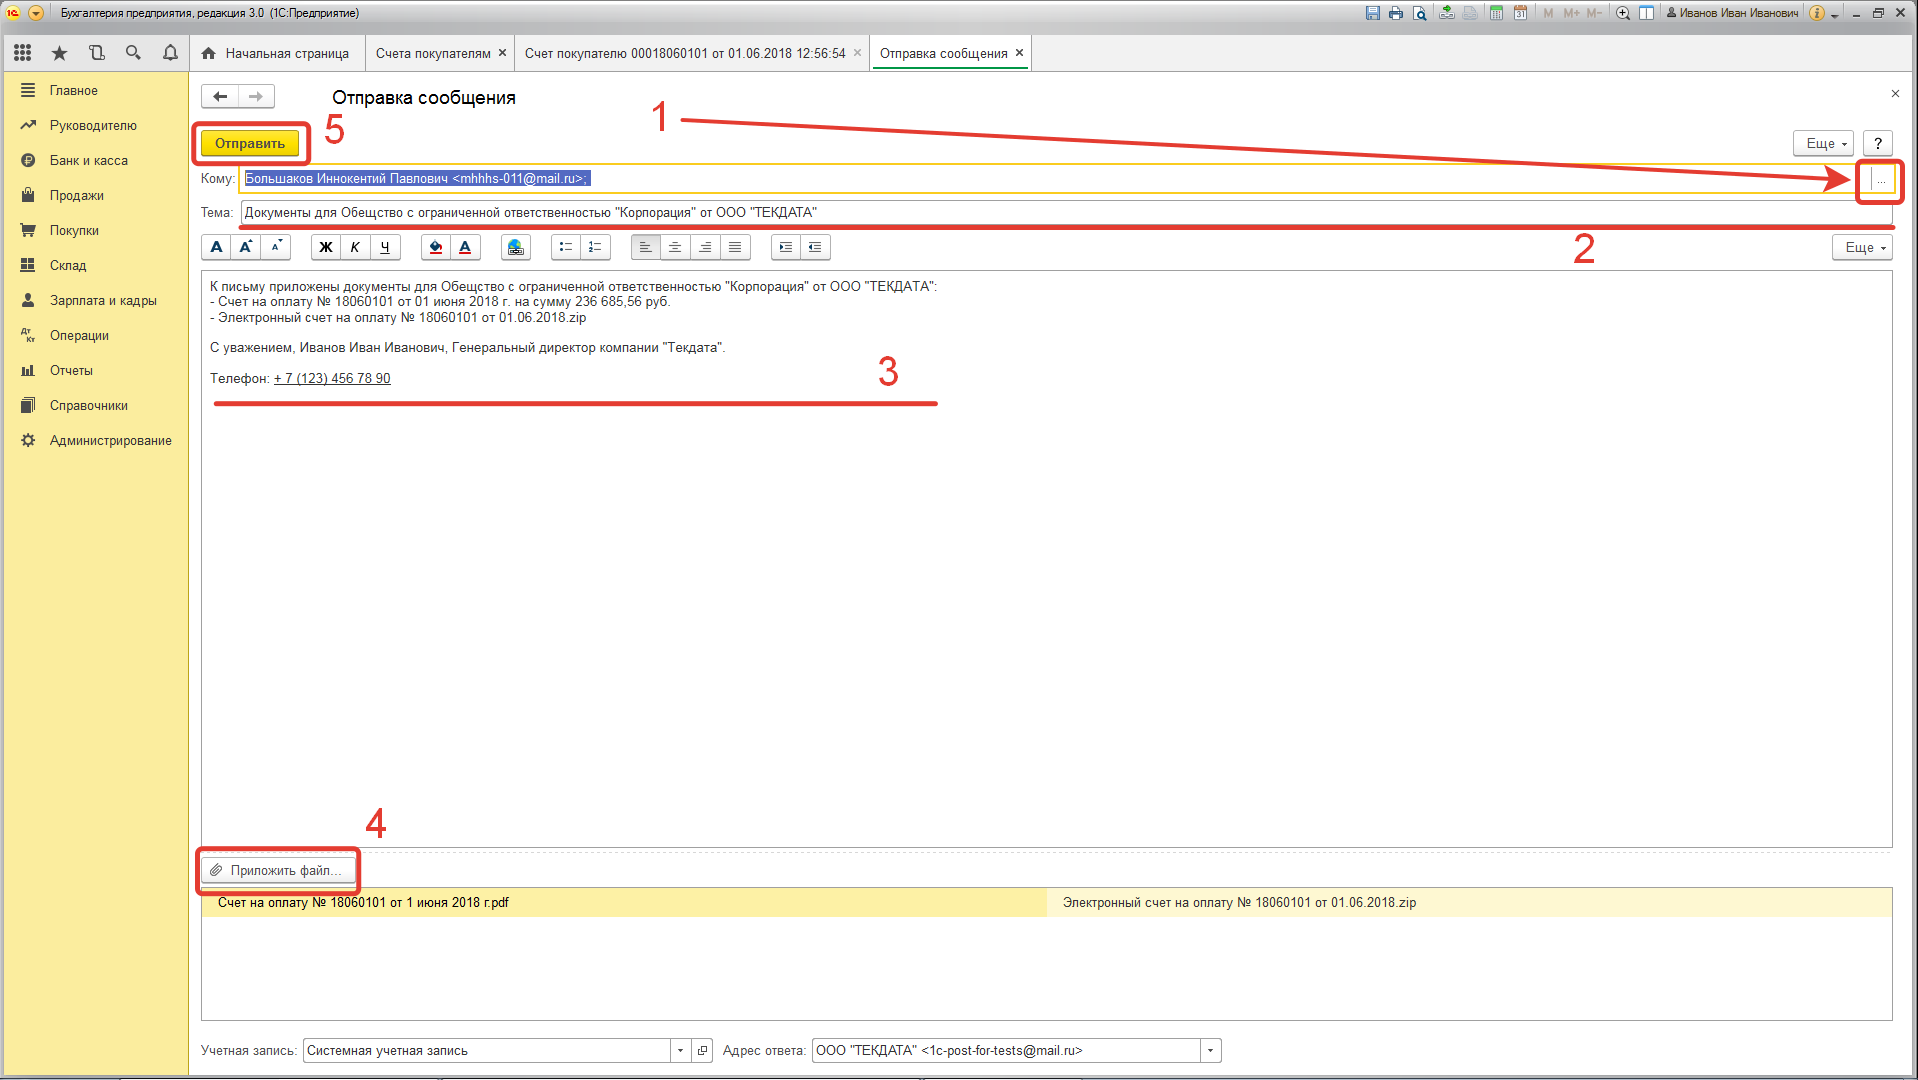The width and height of the screenshot is (1918, 1080).
Task: Open help with the ? button
Action: pyautogui.click(x=1878, y=143)
